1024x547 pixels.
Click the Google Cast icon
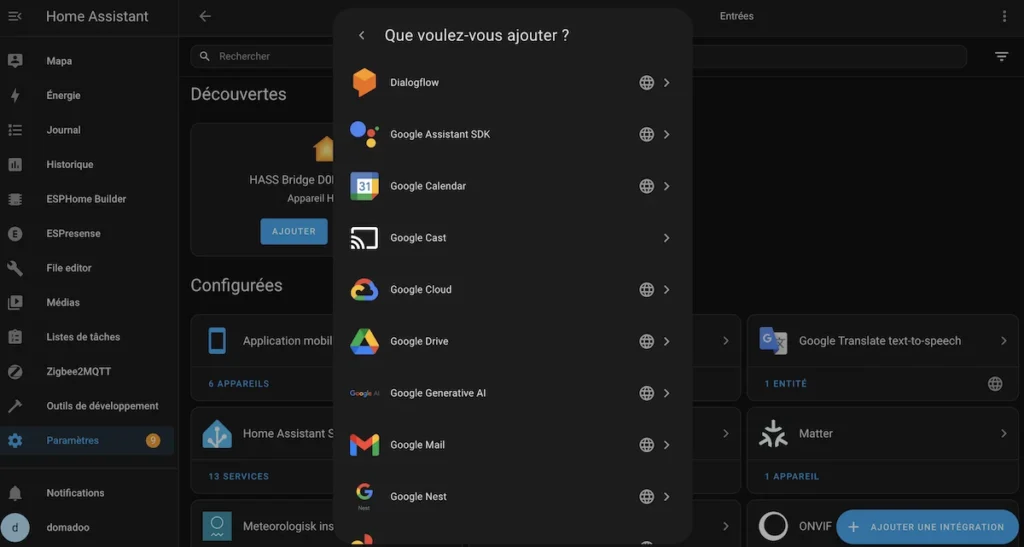(364, 238)
